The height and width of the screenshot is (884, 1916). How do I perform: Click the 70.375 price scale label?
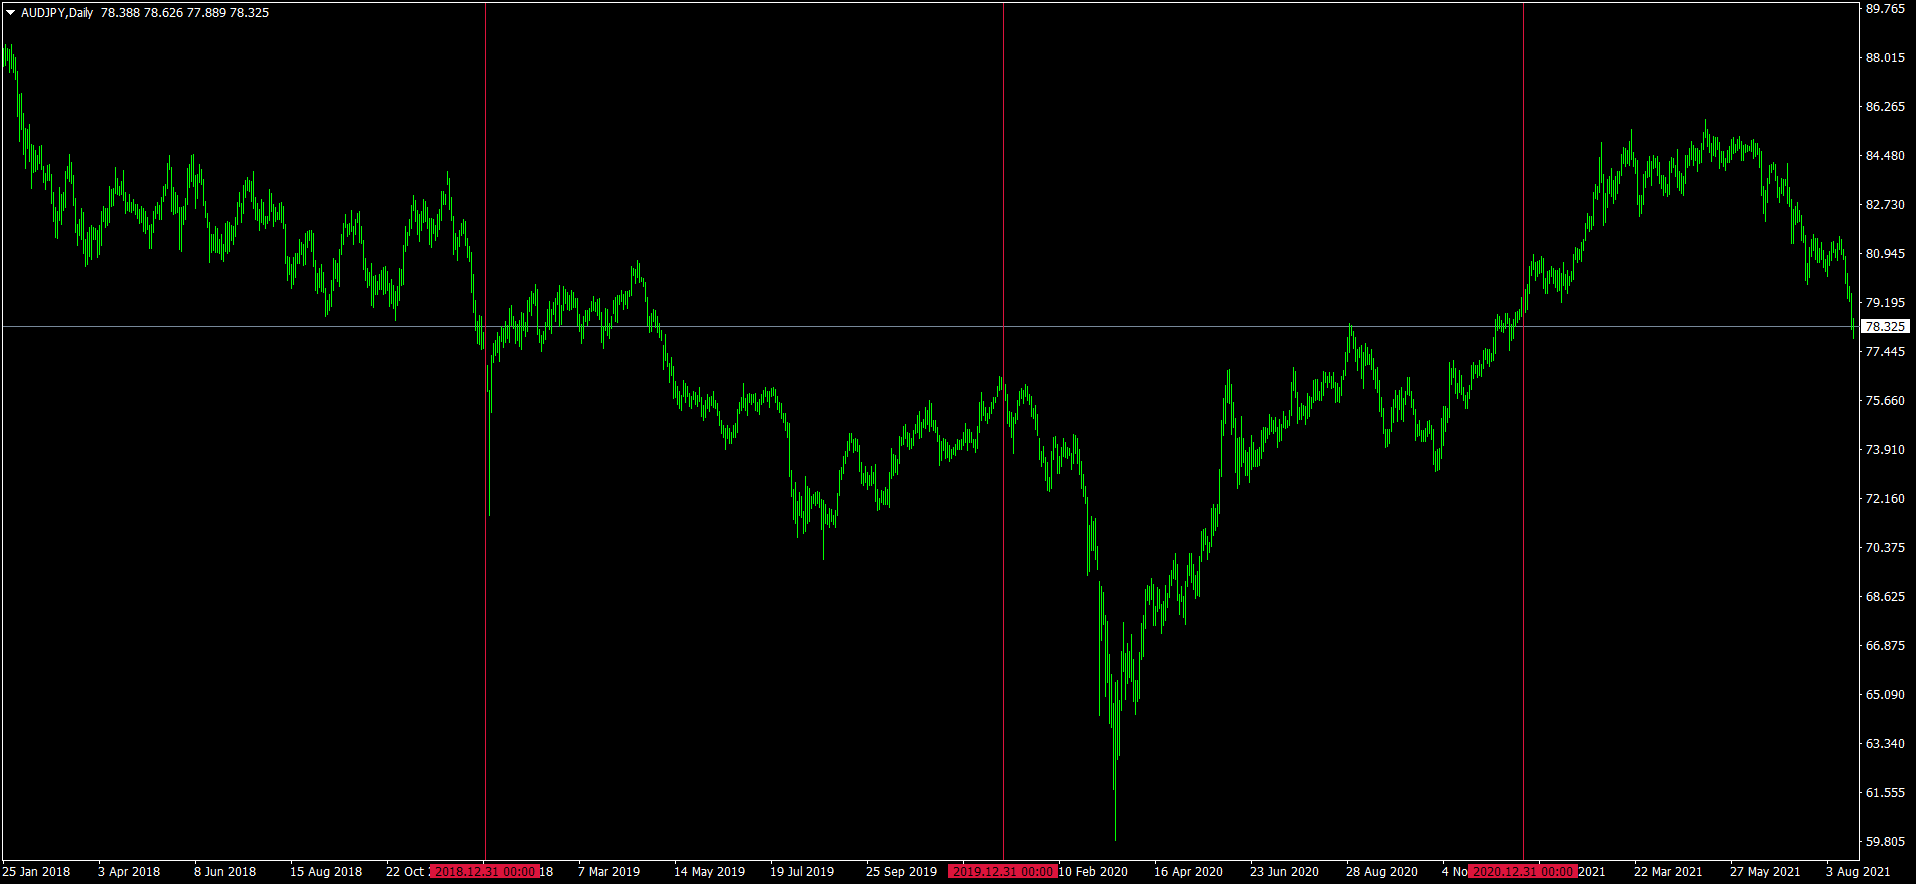(x=1885, y=548)
